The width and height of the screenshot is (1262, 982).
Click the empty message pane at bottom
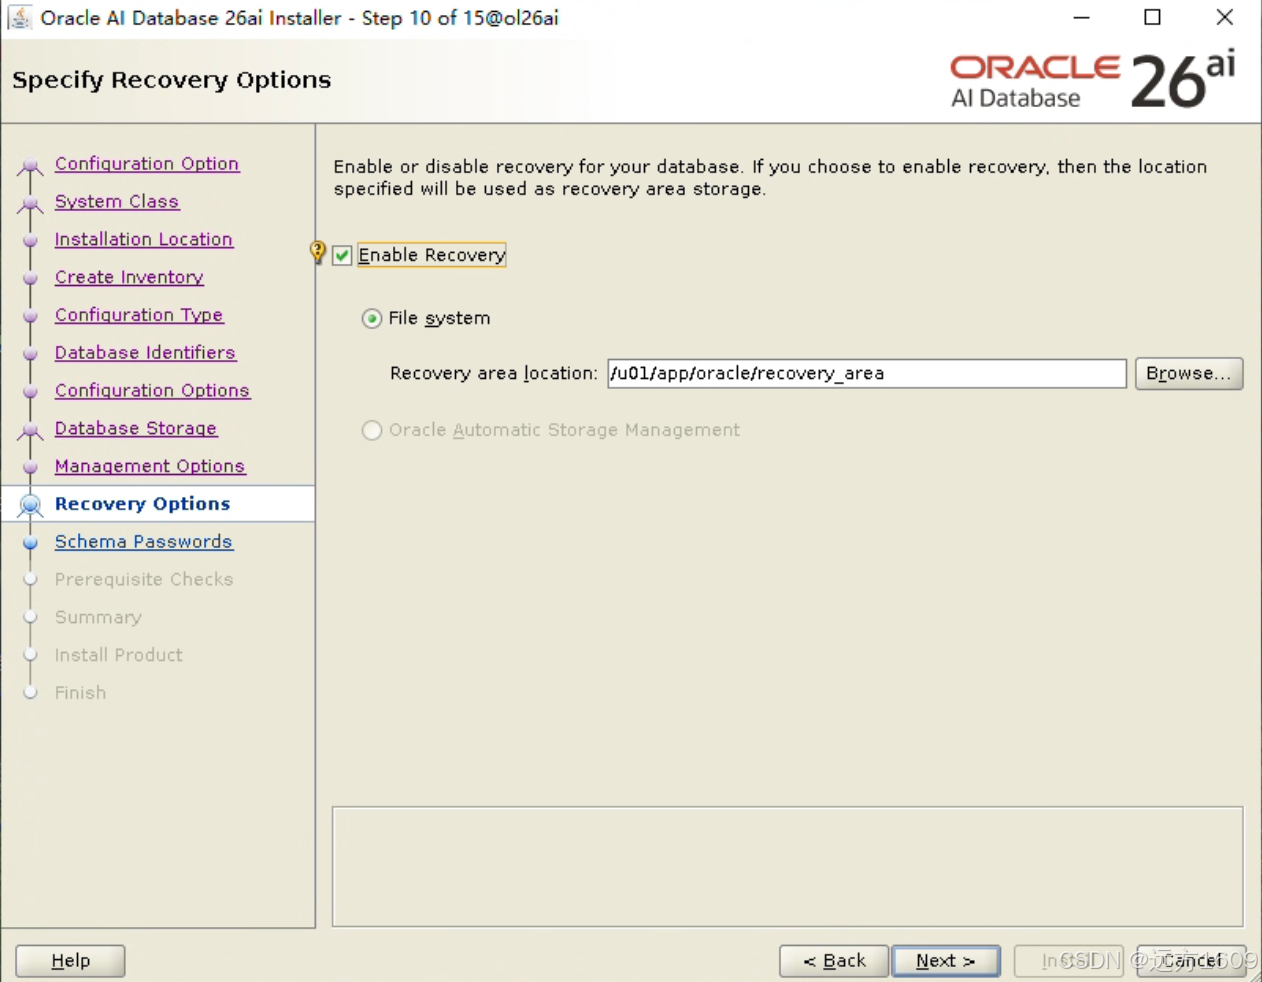tap(788, 867)
